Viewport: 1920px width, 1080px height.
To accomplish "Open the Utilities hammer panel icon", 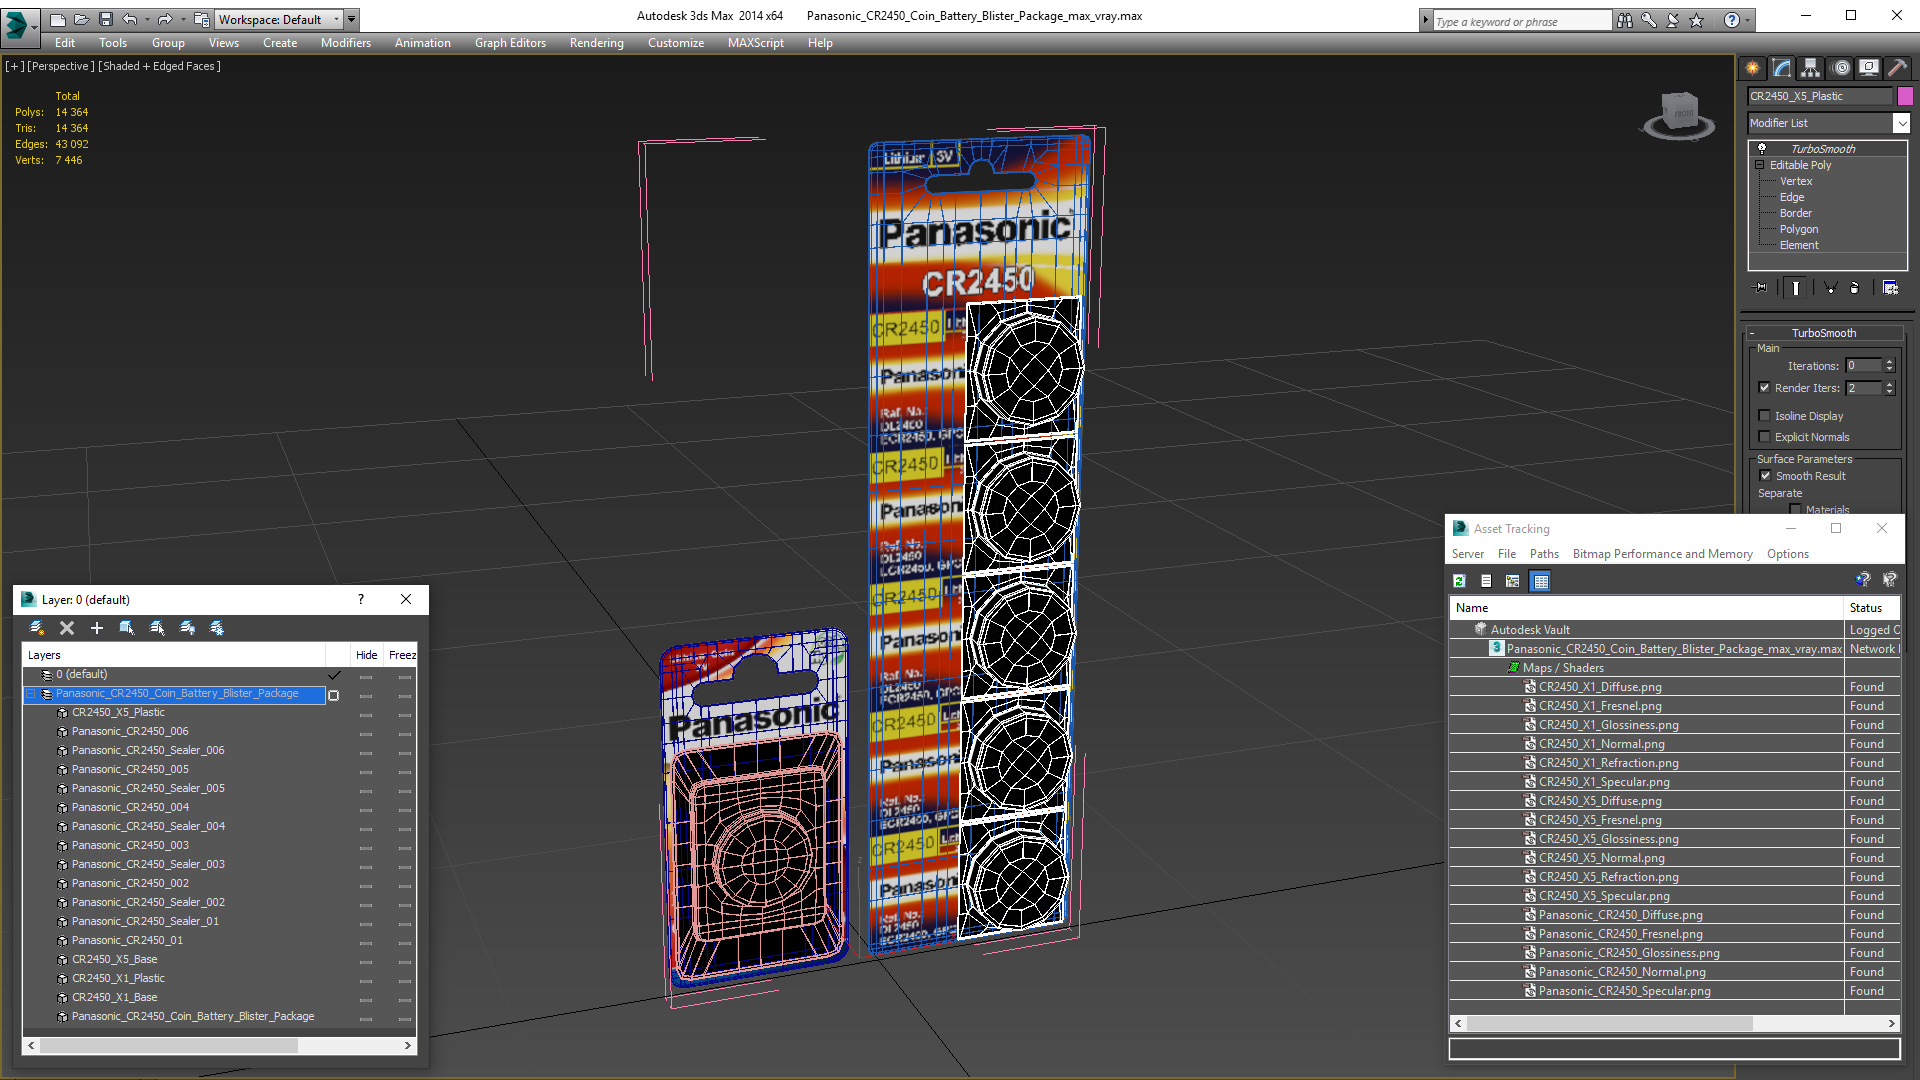I will 1897,68.
